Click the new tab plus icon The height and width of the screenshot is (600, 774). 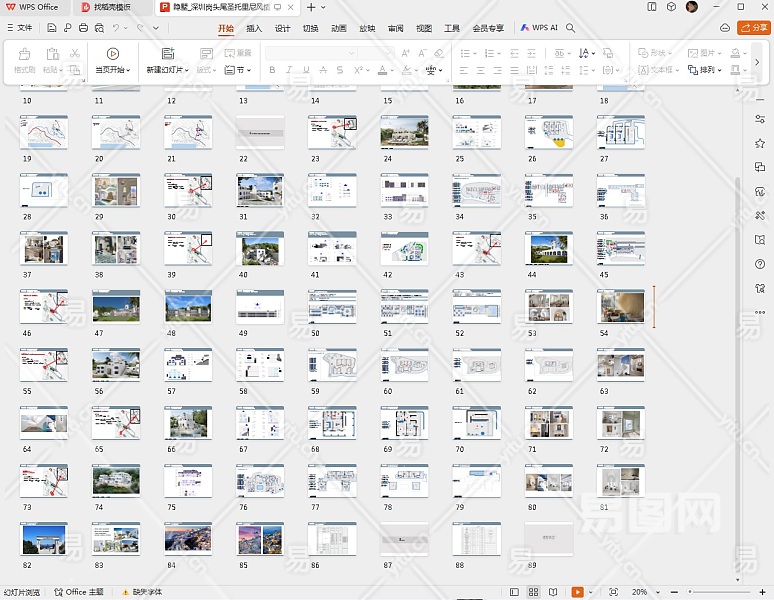tap(311, 7)
